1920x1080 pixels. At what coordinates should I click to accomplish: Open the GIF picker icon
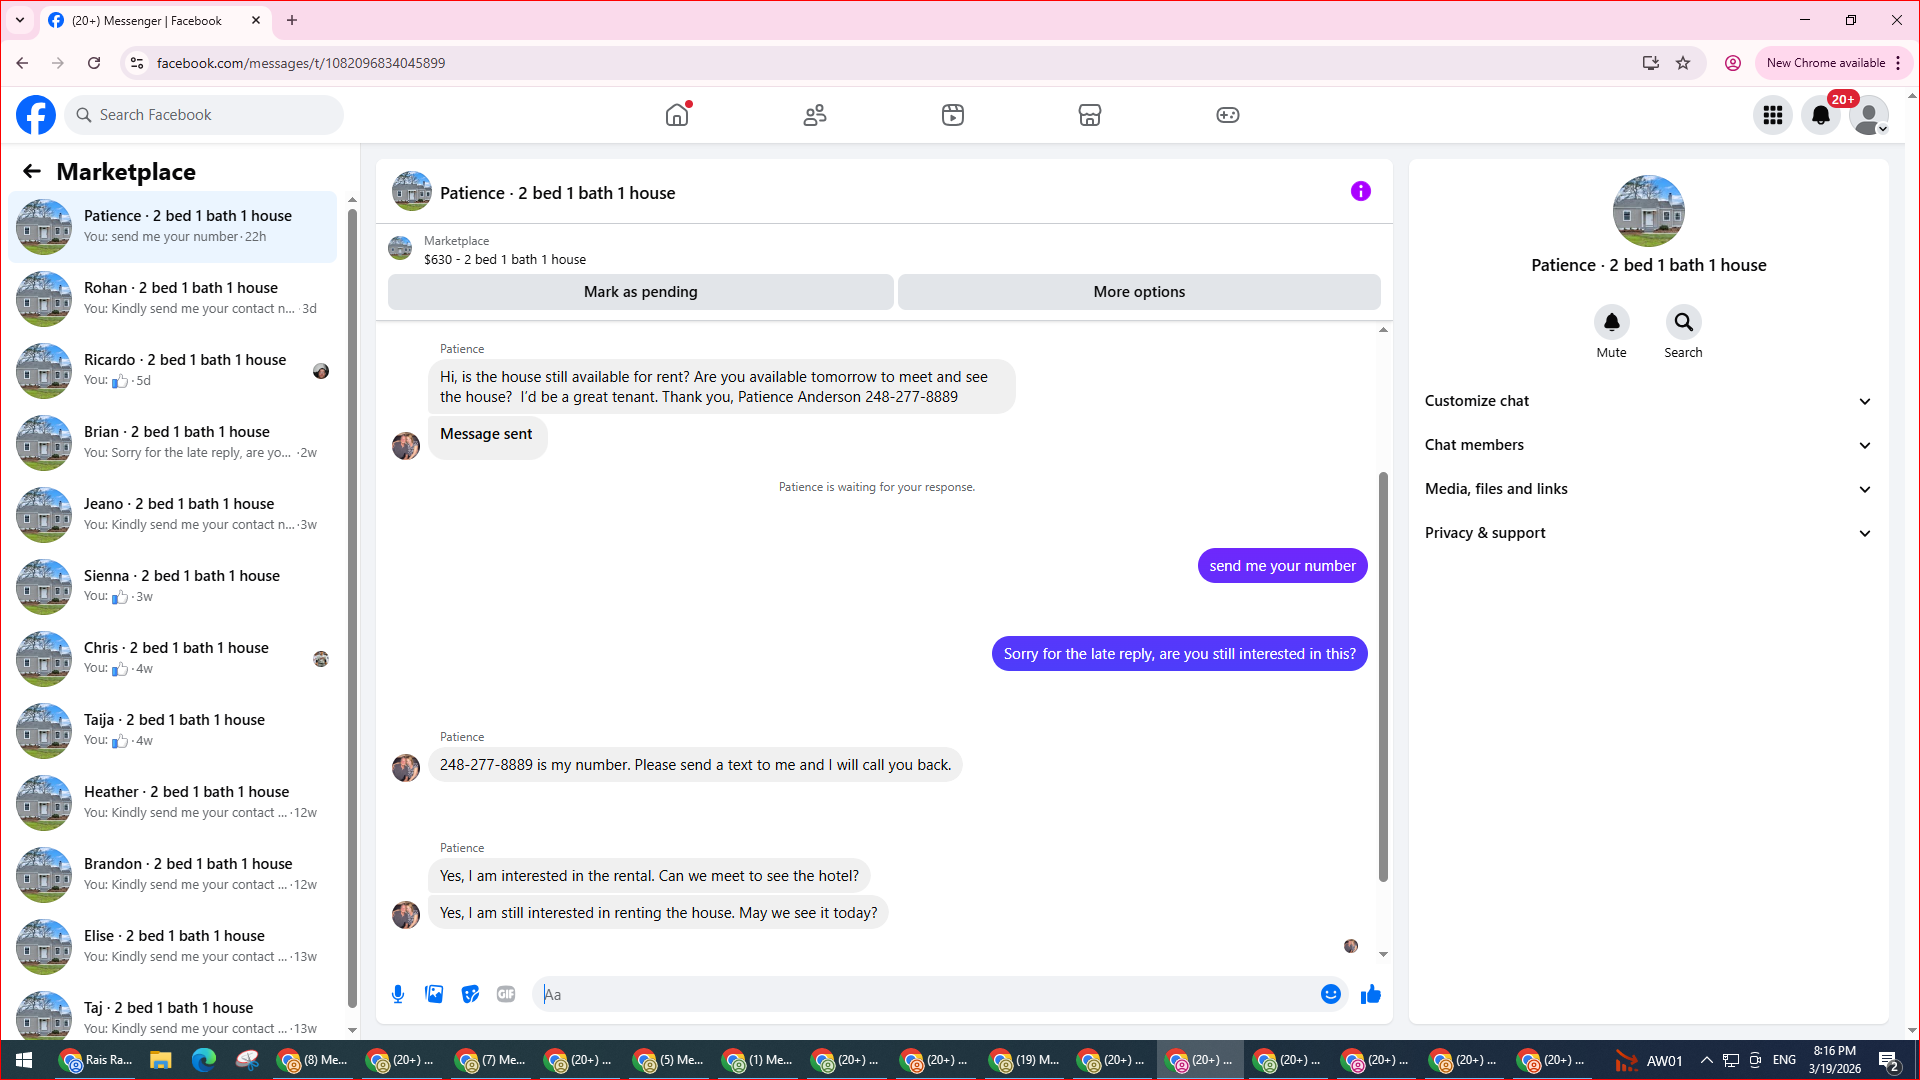[506, 994]
